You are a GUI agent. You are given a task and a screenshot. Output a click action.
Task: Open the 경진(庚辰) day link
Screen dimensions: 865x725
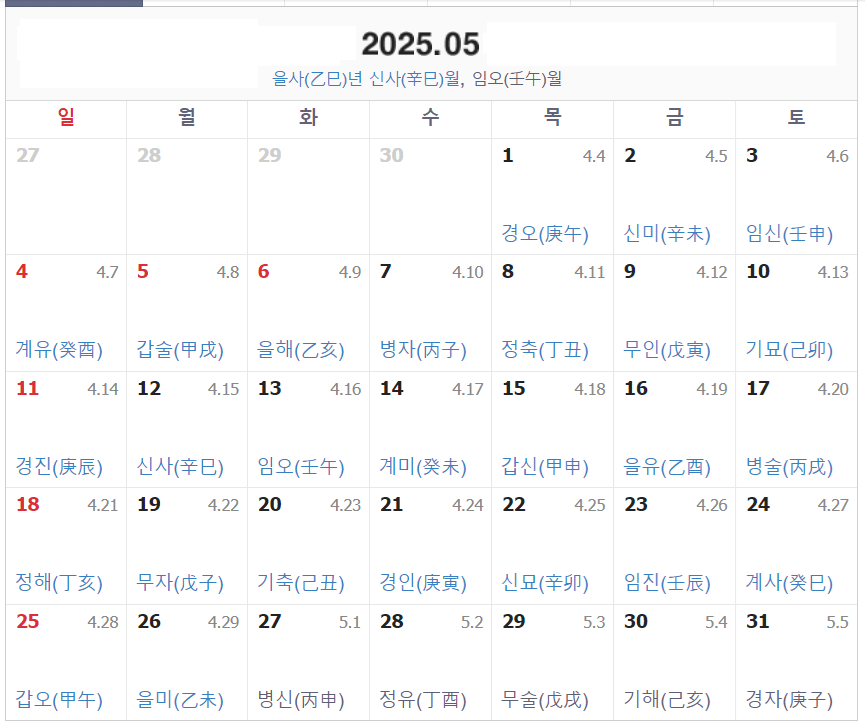tap(59, 467)
